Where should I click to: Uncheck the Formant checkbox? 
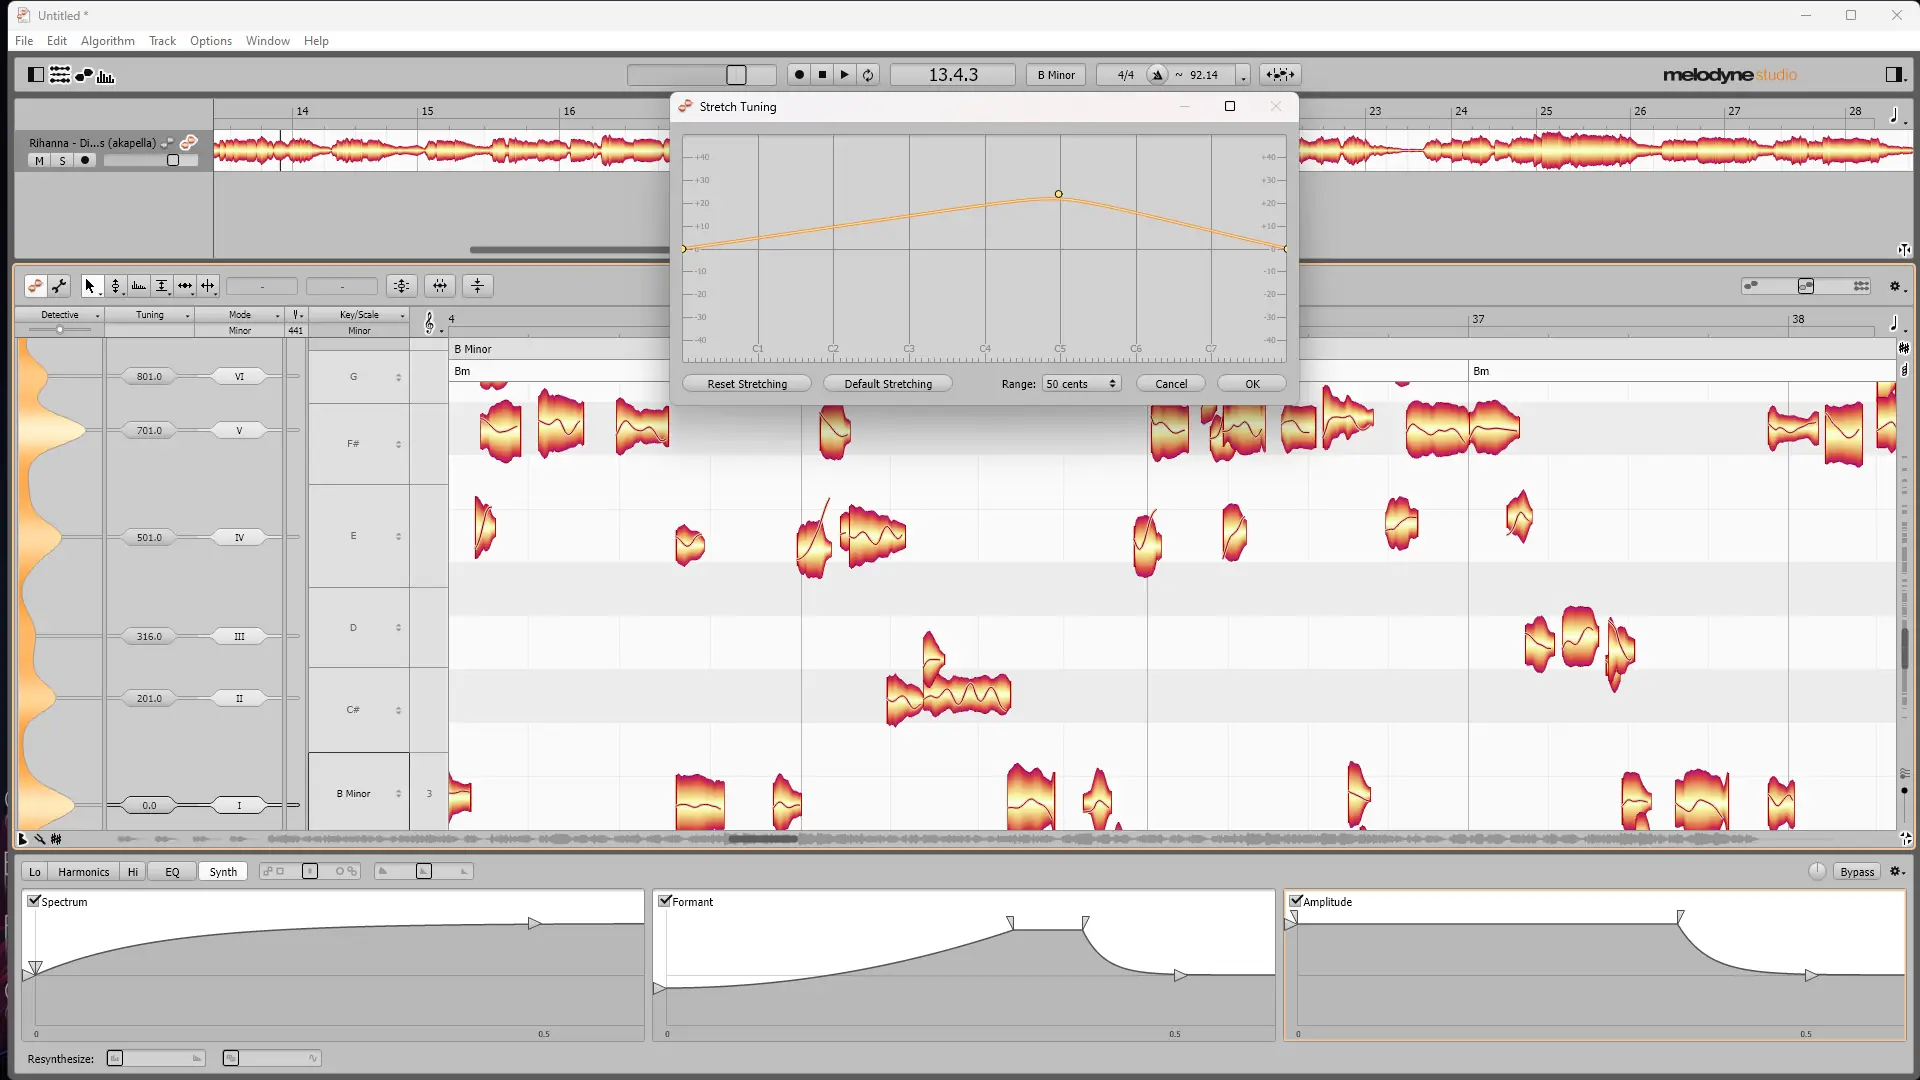pyautogui.click(x=665, y=901)
